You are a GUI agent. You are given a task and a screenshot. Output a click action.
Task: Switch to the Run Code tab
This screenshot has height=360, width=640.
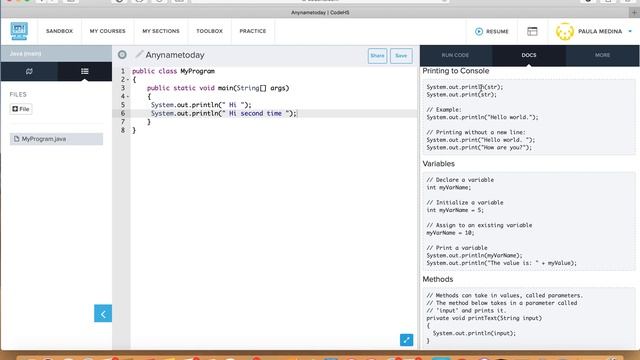pyautogui.click(x=456, y=55)
